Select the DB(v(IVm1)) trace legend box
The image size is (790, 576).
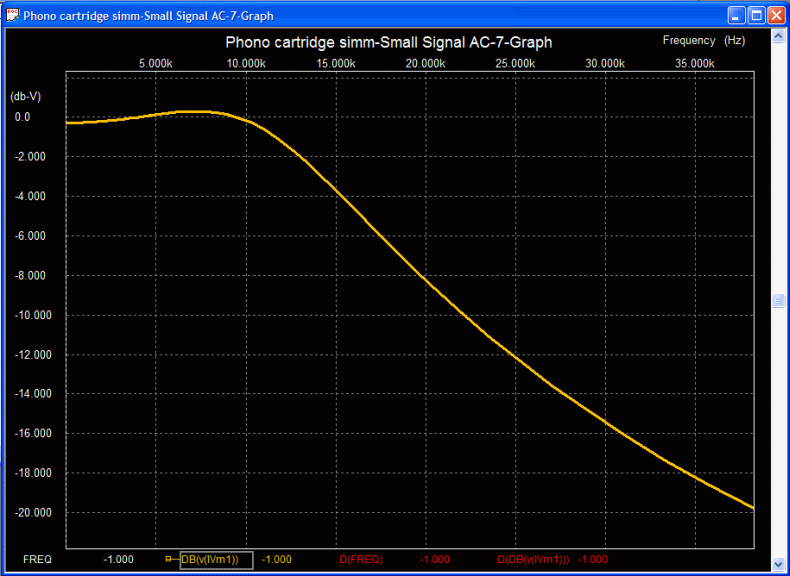[215, 559]
